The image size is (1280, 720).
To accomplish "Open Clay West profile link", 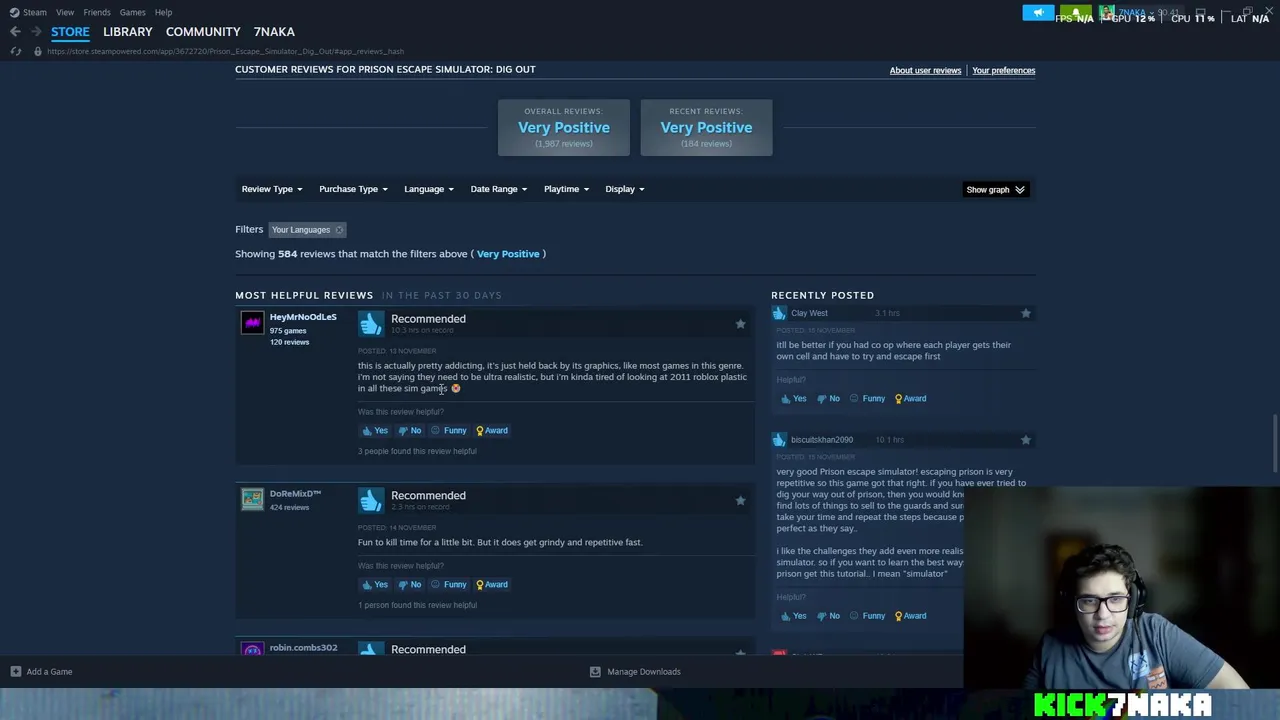I will tap(809, 313).
